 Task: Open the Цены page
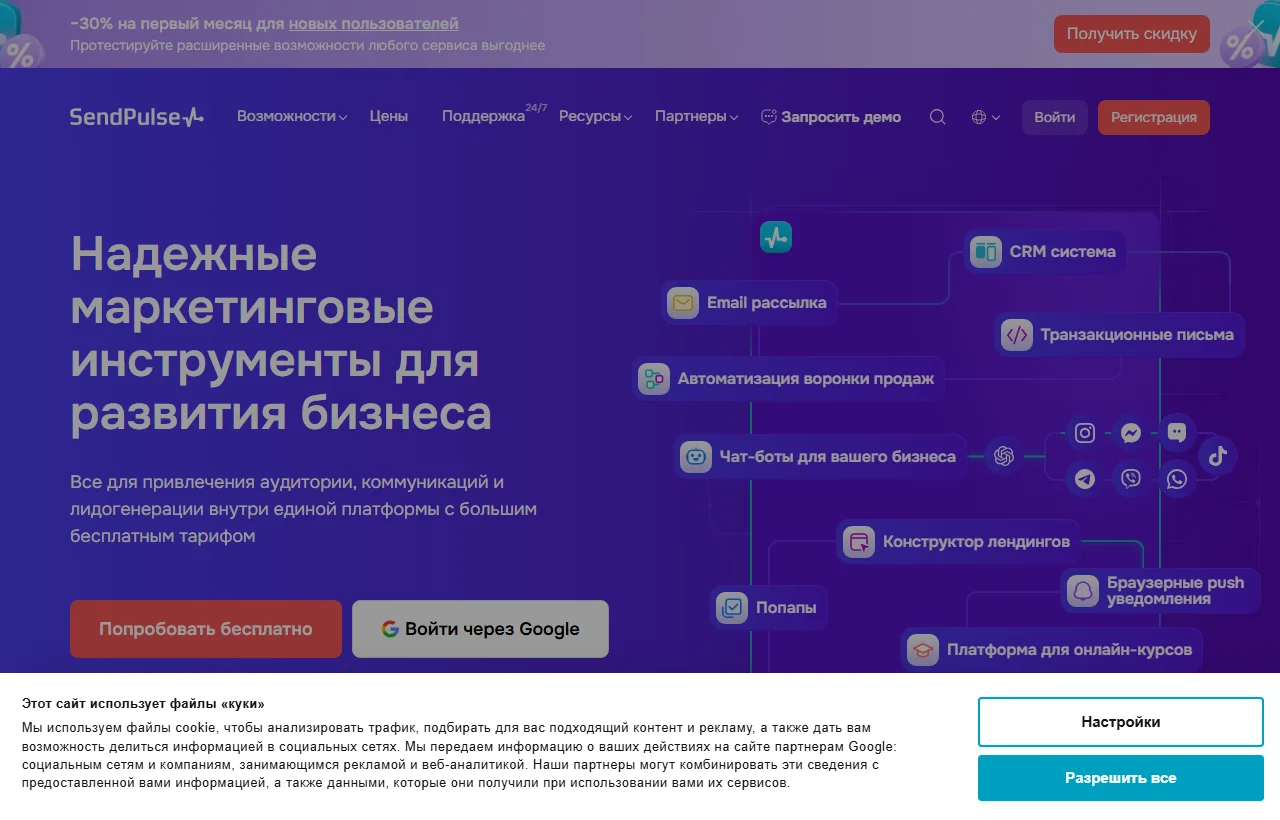(389, 116)
